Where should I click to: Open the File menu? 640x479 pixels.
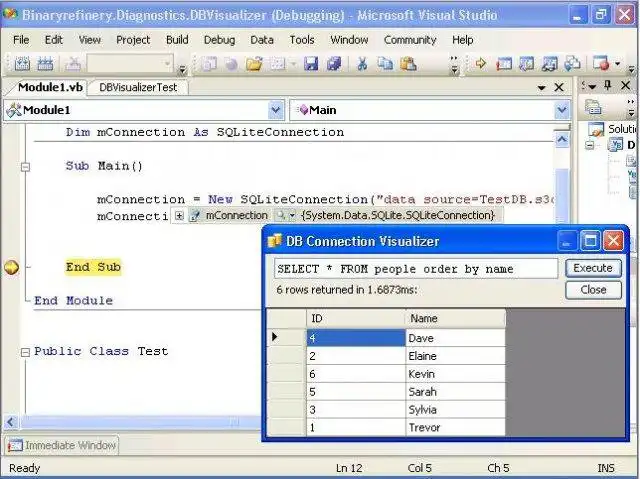coord(21,40)
